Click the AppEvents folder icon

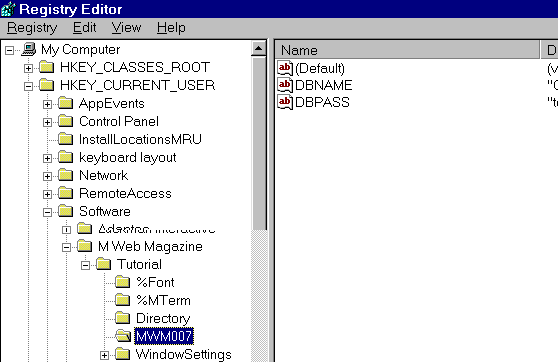pyautogui.click(x=65, y=103)
